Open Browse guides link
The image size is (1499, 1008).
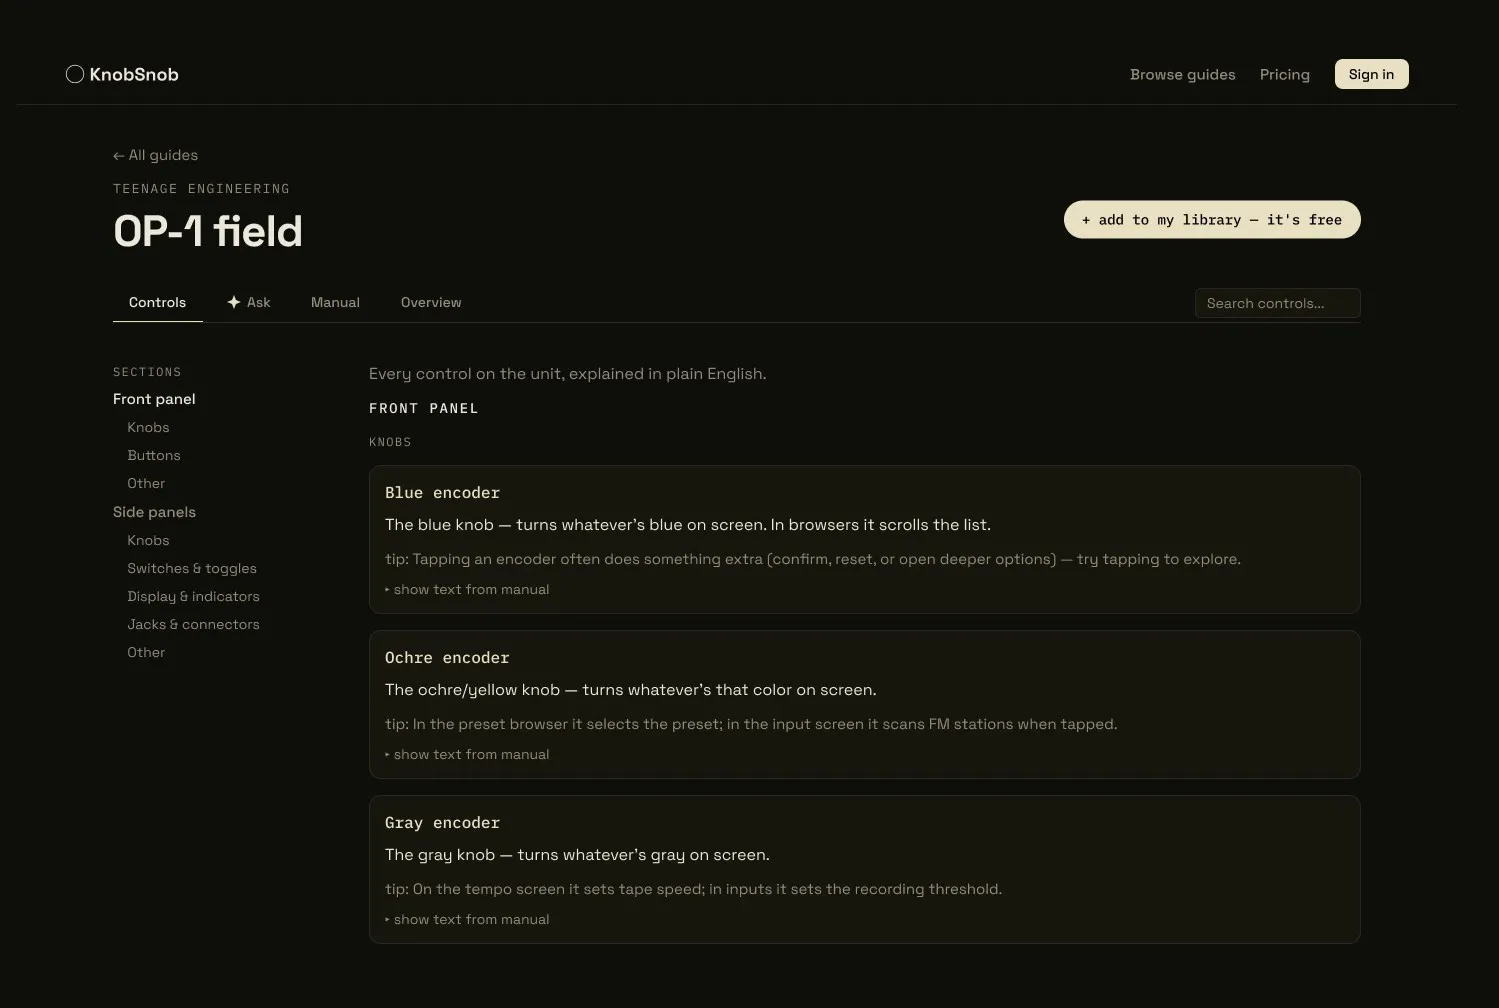click(1183, 75)
